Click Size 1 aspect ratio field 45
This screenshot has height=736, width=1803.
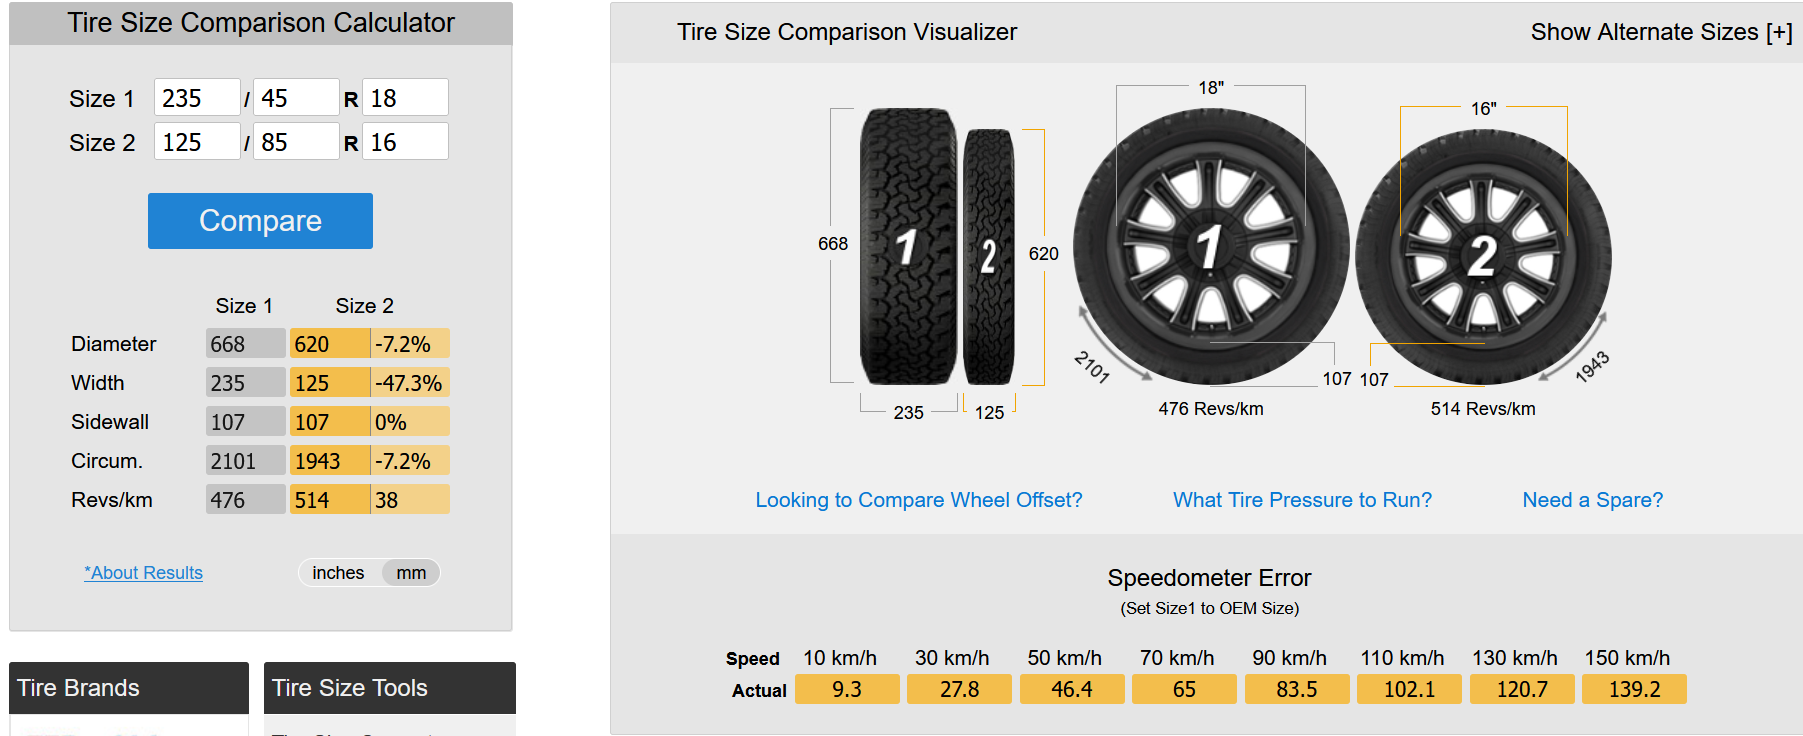(296, 98)
